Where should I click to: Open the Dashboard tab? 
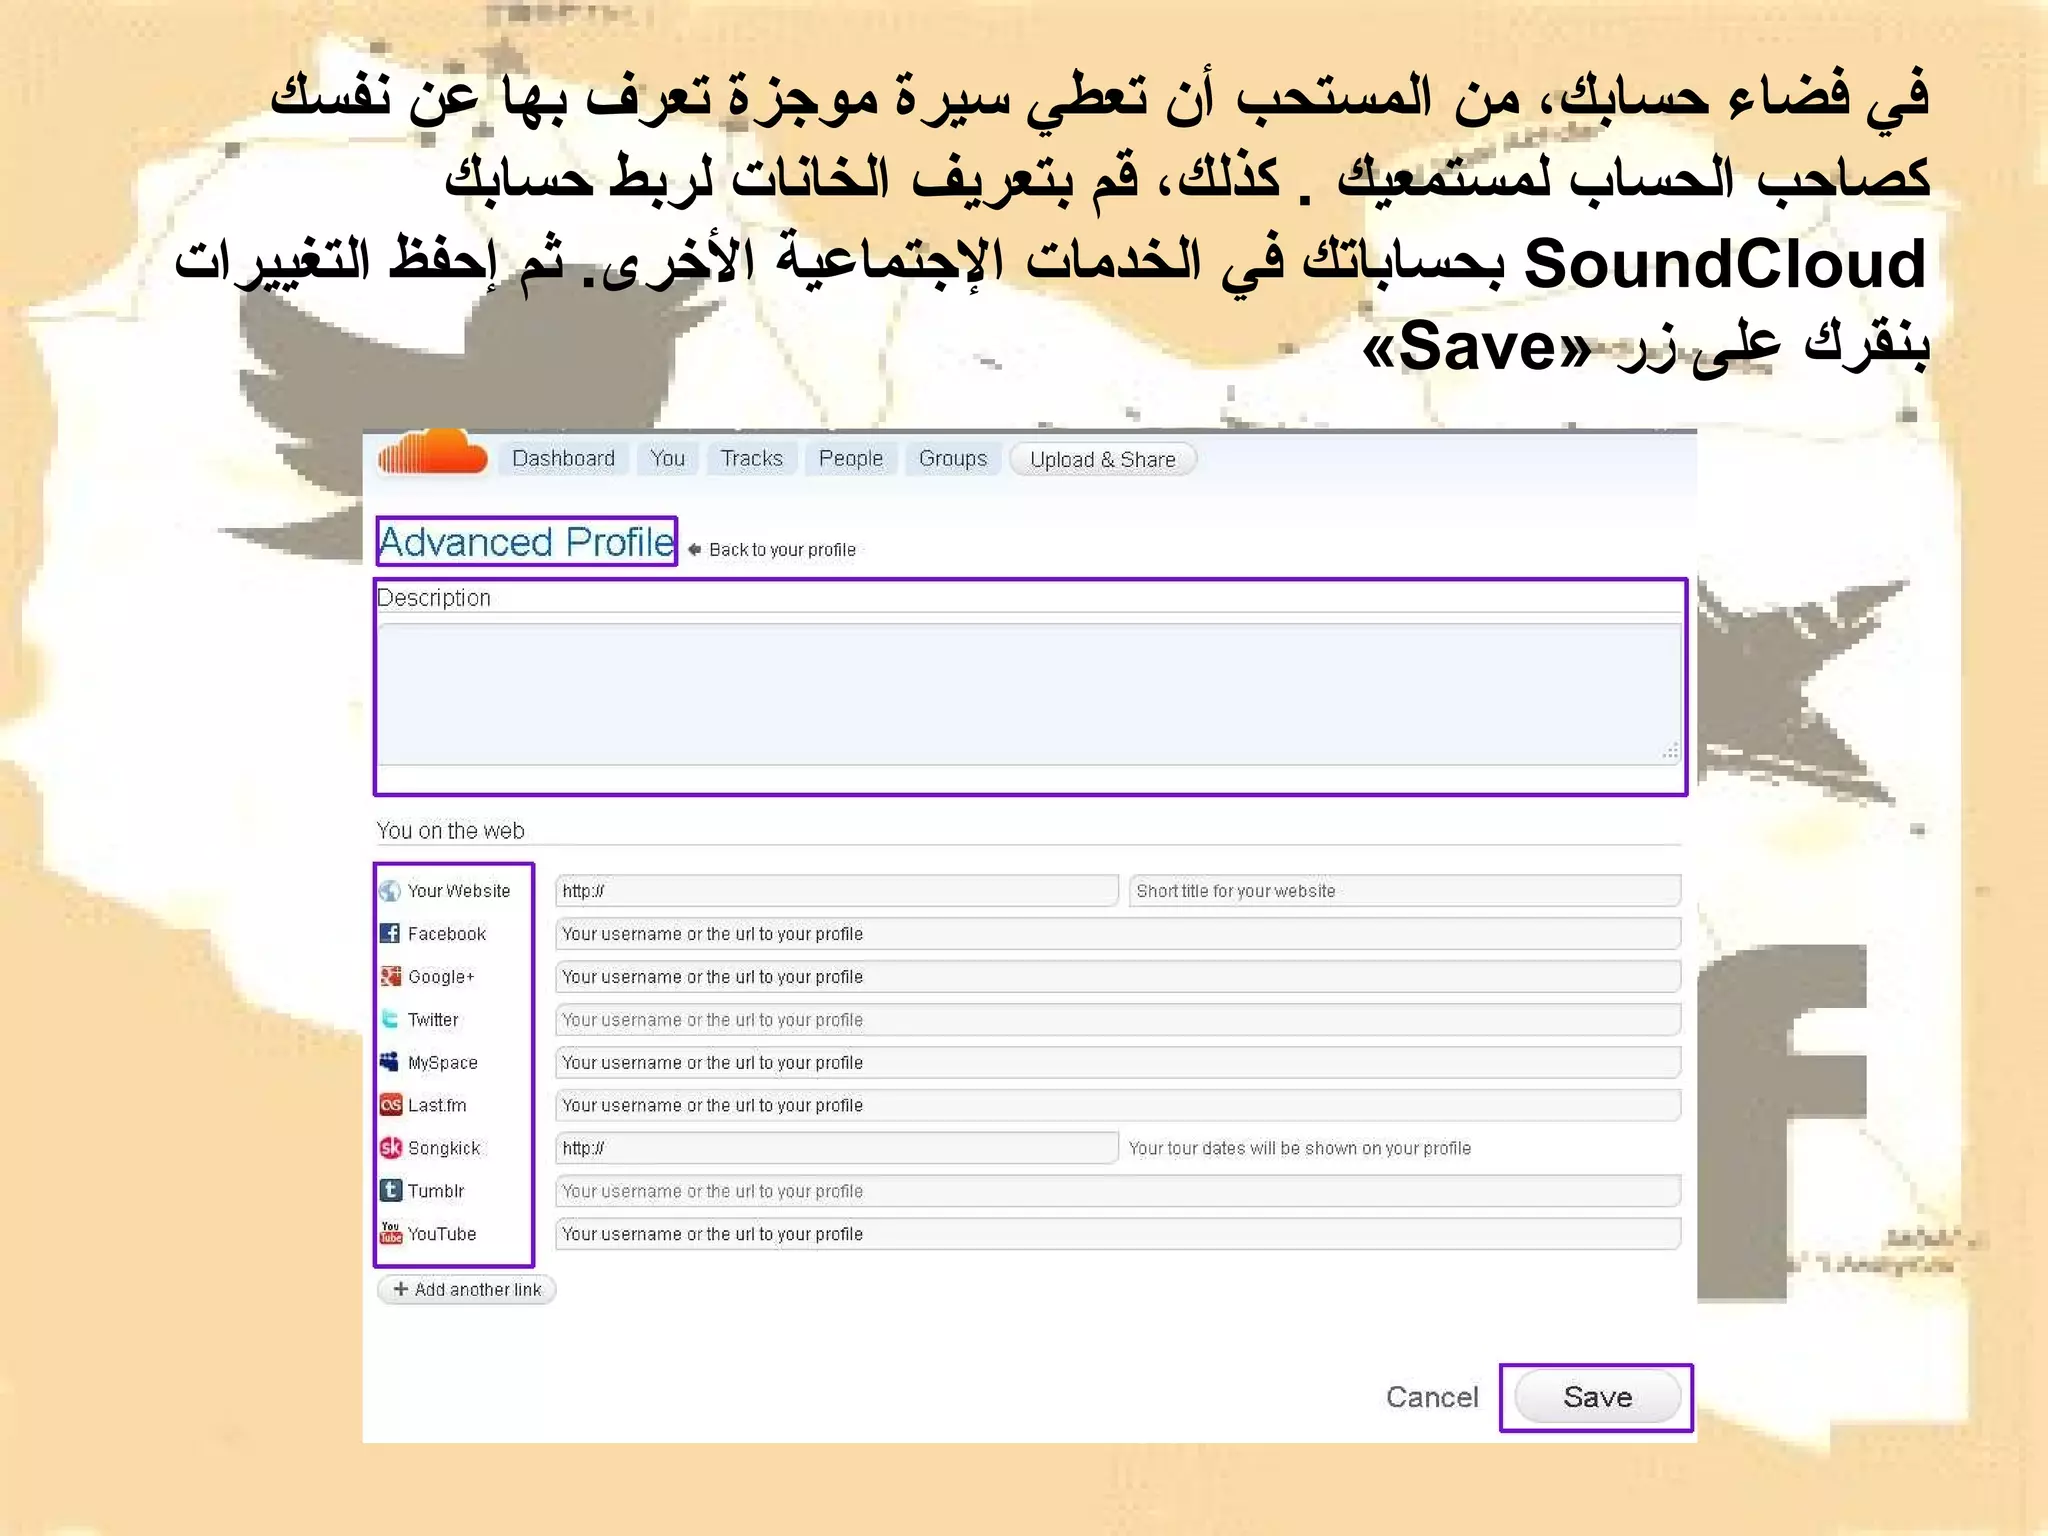563,459
